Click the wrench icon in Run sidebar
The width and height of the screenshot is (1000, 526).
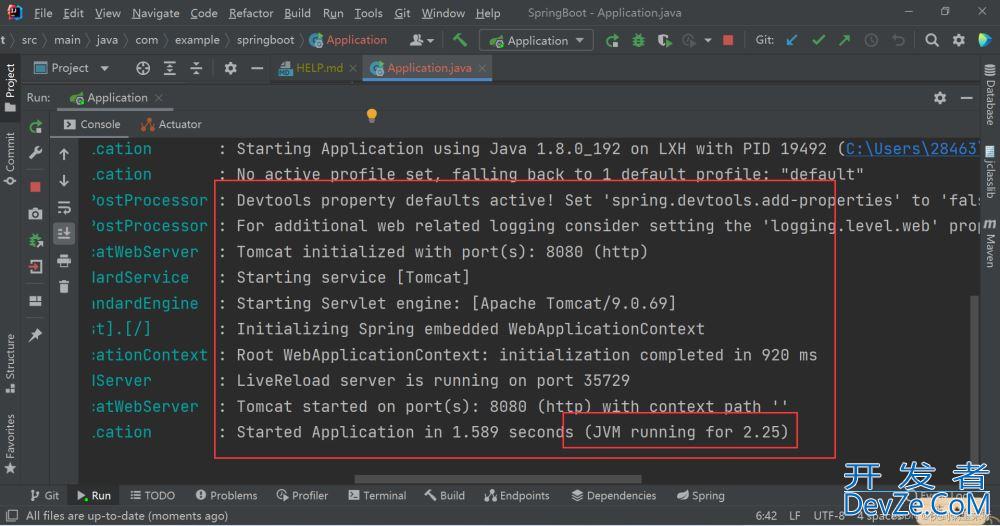pos(36,153)
